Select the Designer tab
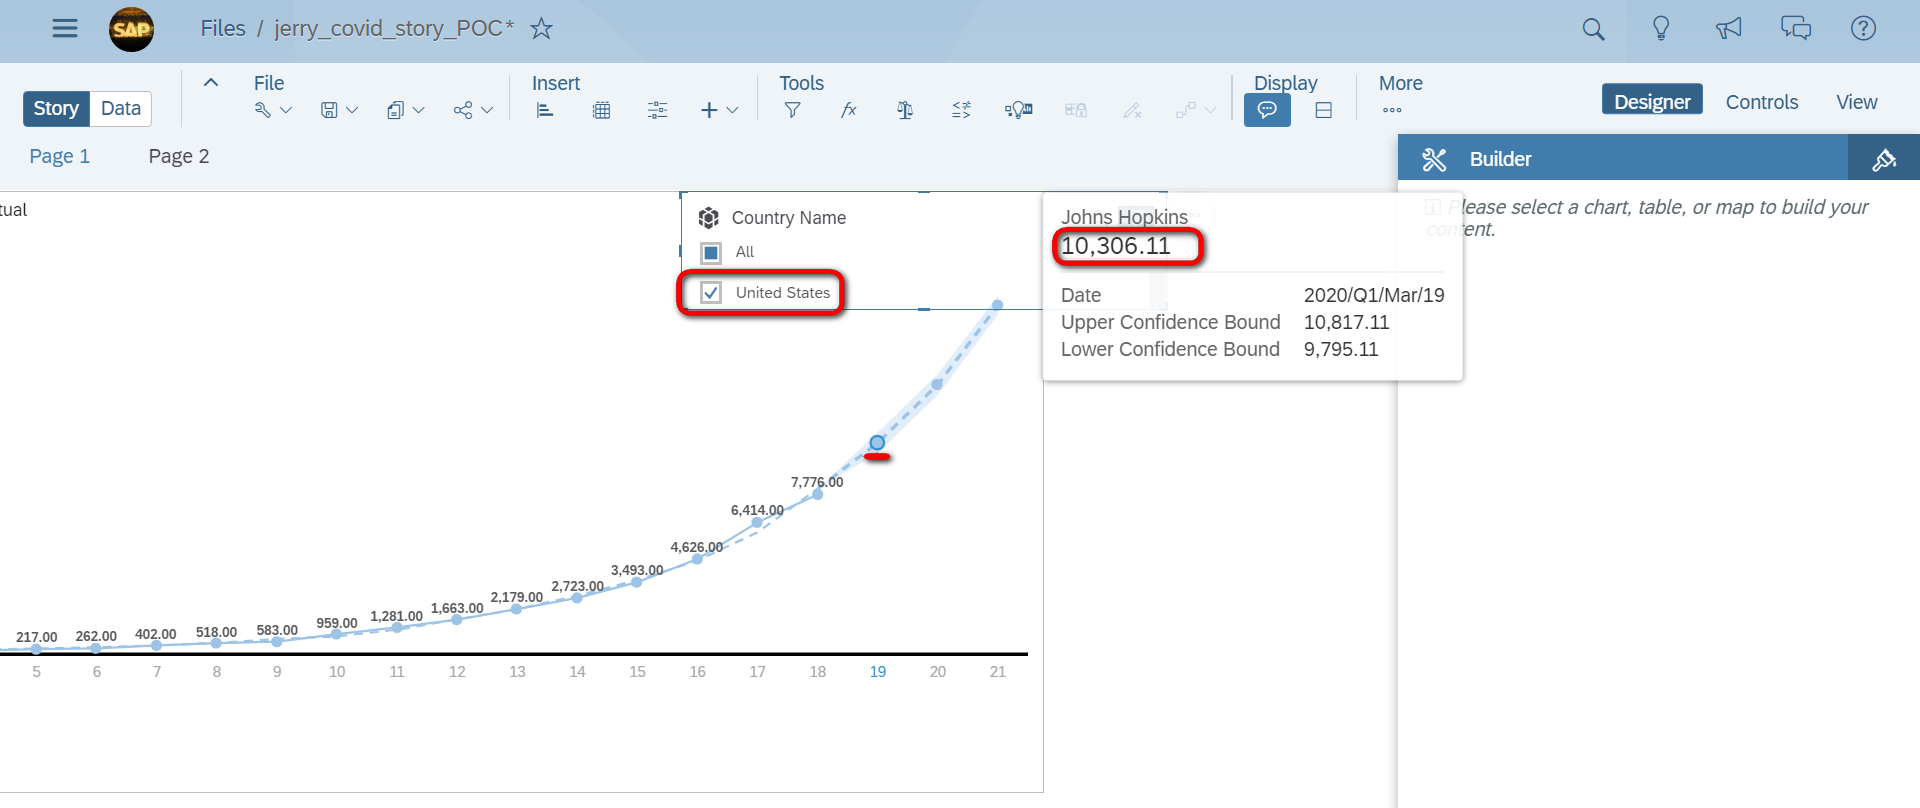The height and width of the screenshot is (808, 1920). coord(1652,101)
